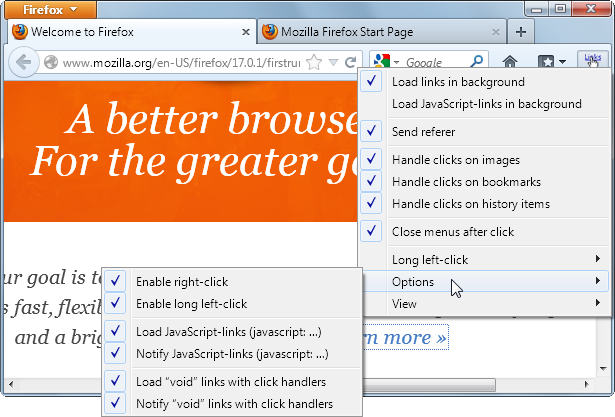
Task: Open the Firefox application menu
Action: coord(50,9)
